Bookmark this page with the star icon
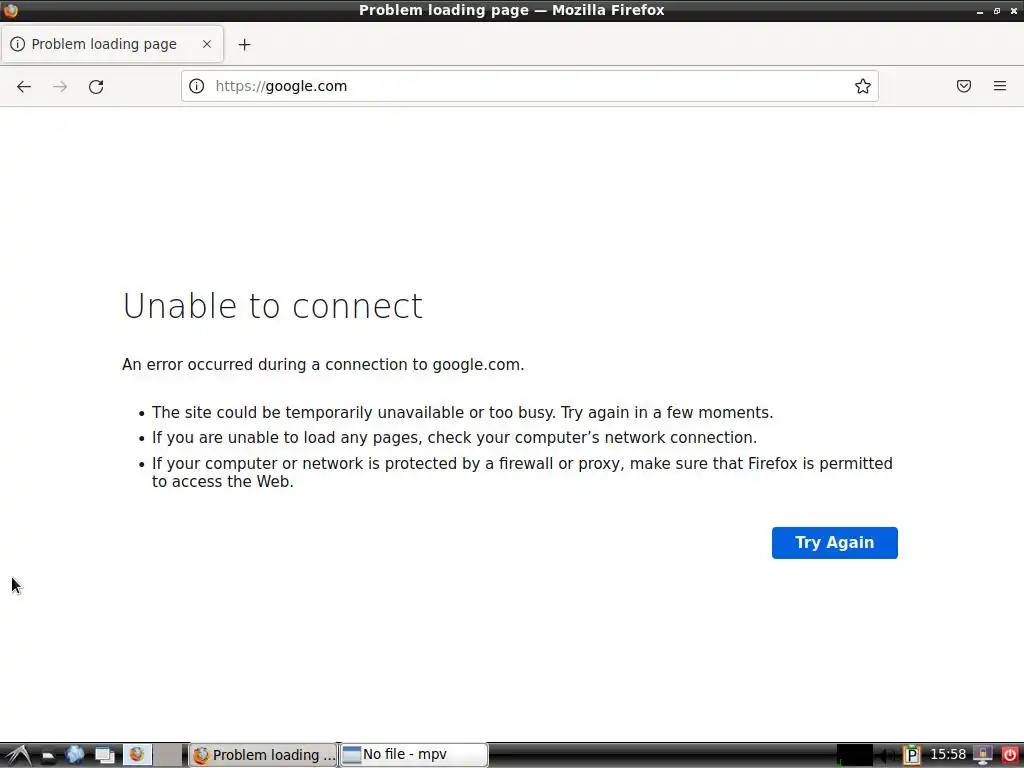Image resolution: width=1024 pixels, height=768 pixels. coord(863,86)
